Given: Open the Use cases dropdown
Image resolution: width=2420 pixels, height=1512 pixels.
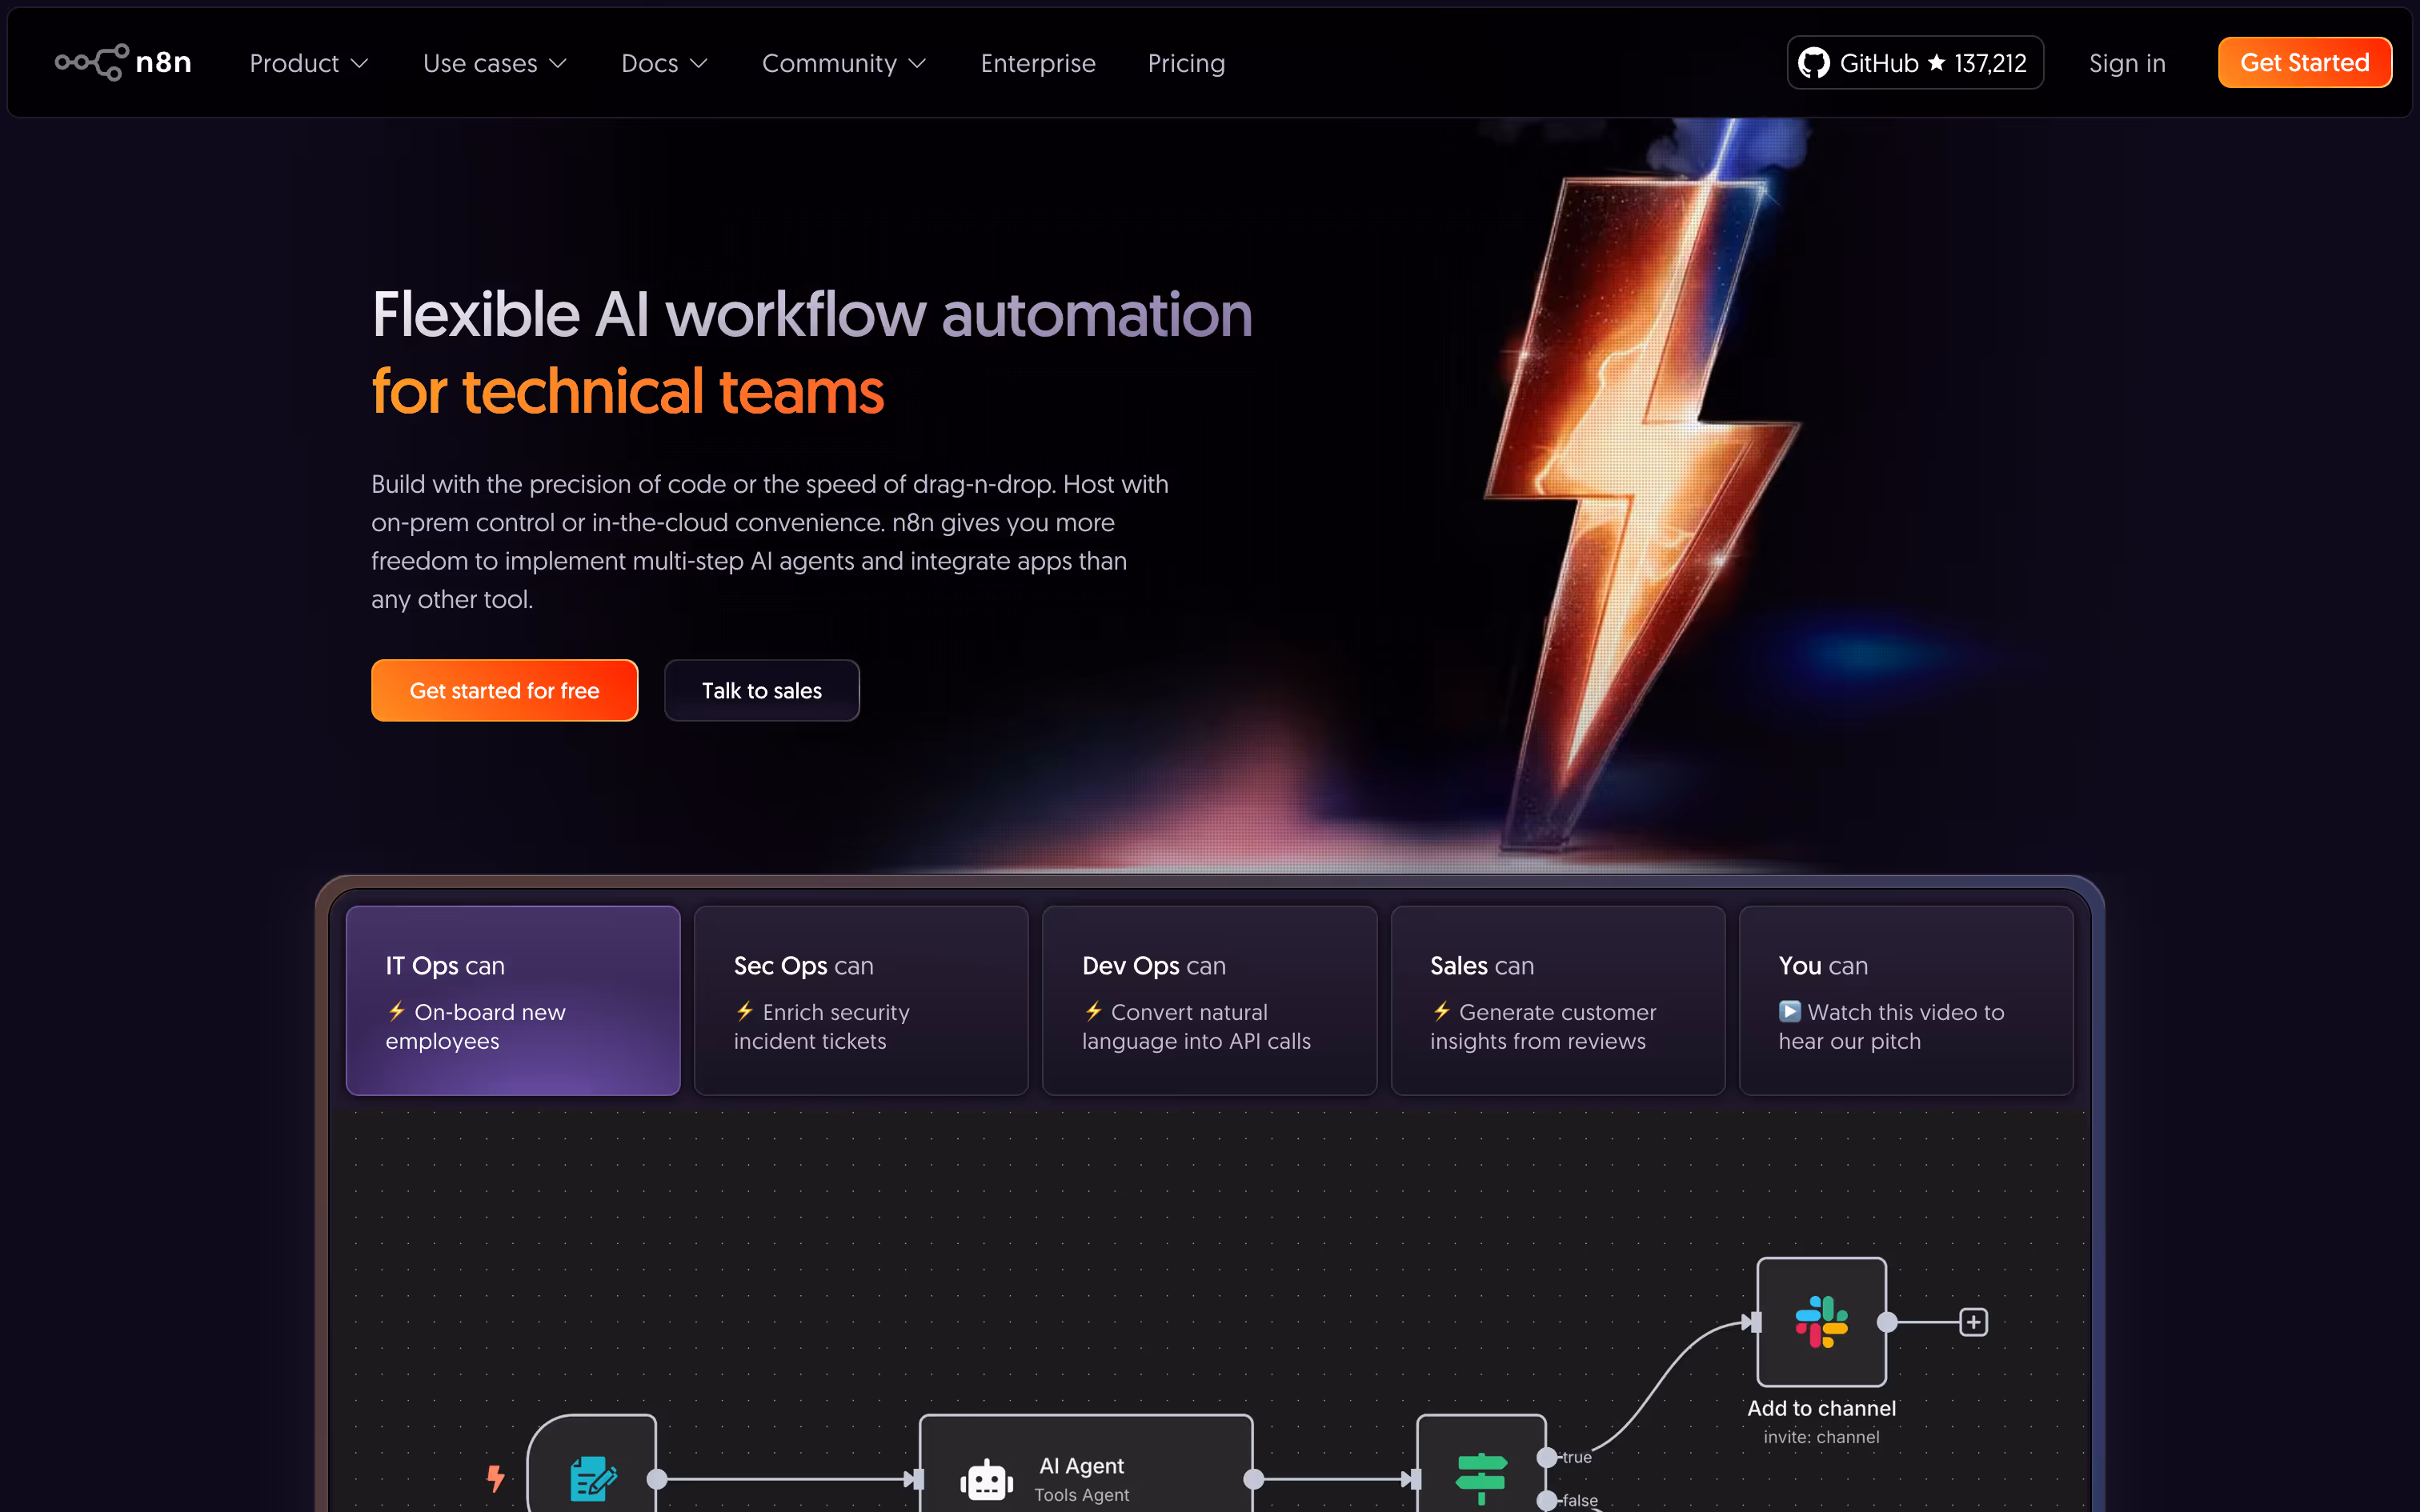Looking at the screenshot, I should point(494,62).
